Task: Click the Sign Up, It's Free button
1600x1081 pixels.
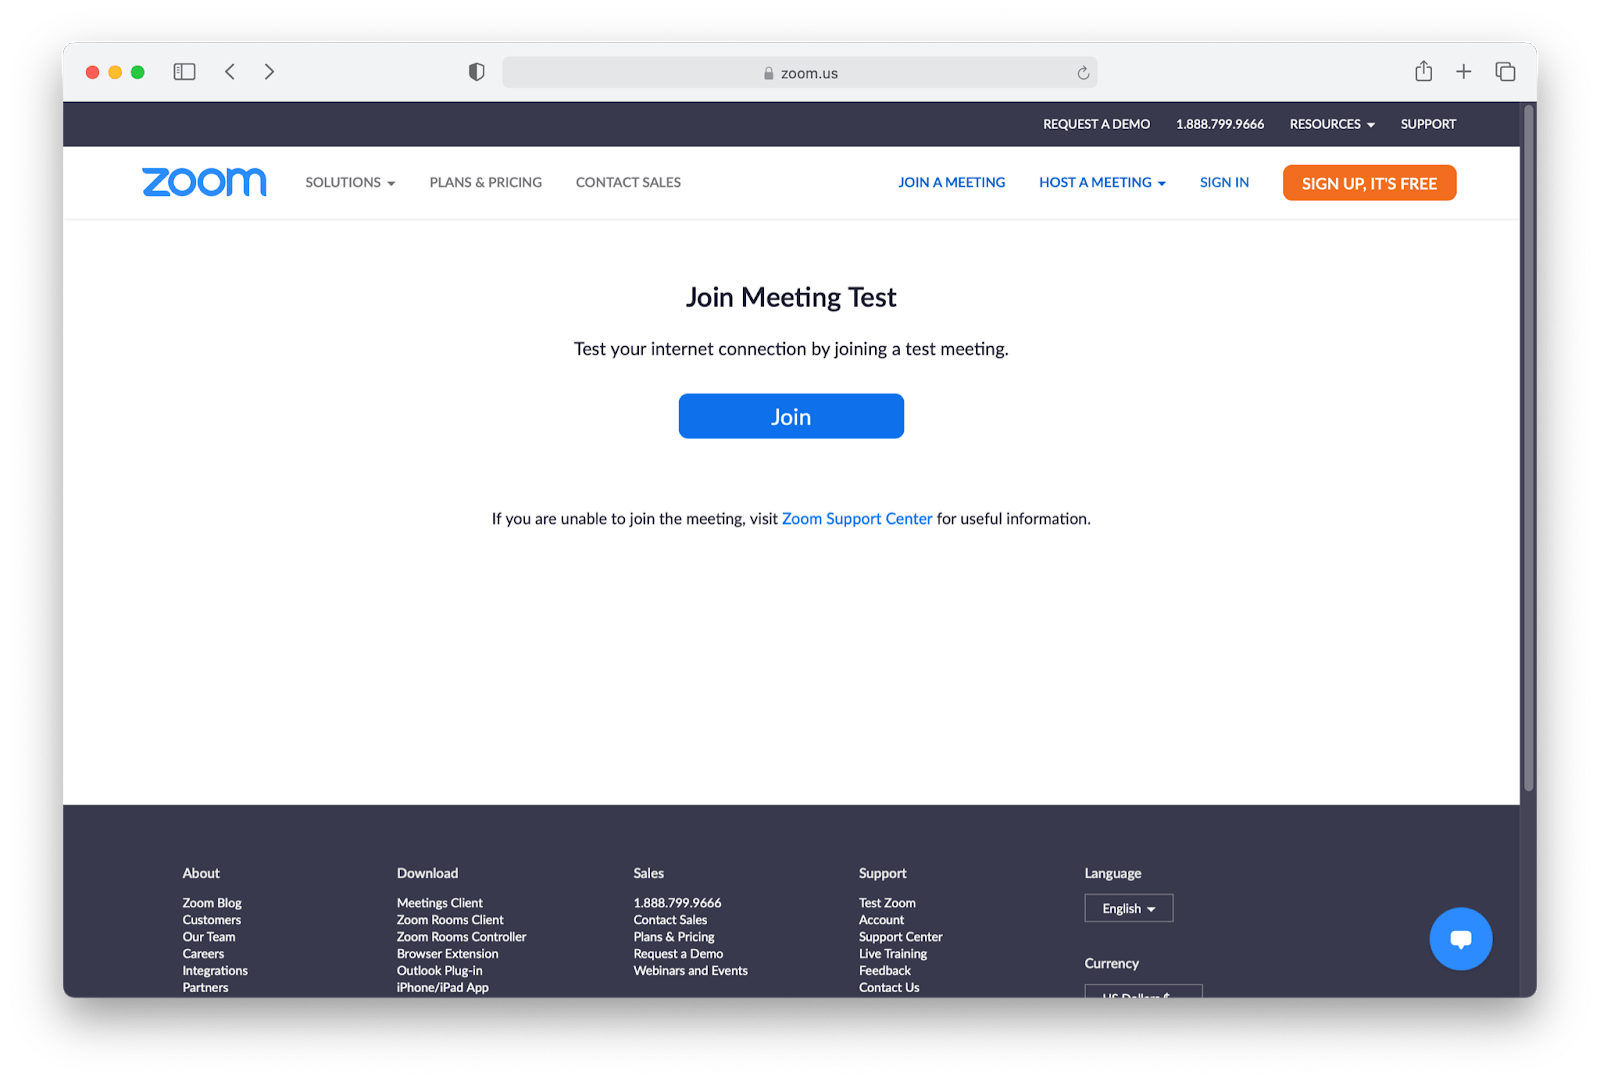Action: click(x=1369, y=183)
